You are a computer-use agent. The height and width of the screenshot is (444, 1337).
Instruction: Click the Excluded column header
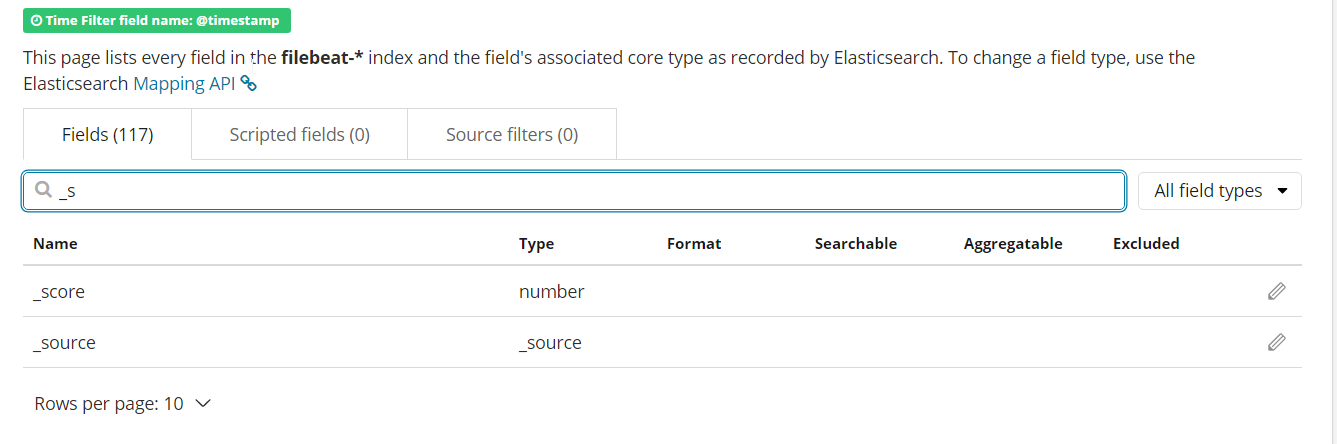[x=1145, y=243]
